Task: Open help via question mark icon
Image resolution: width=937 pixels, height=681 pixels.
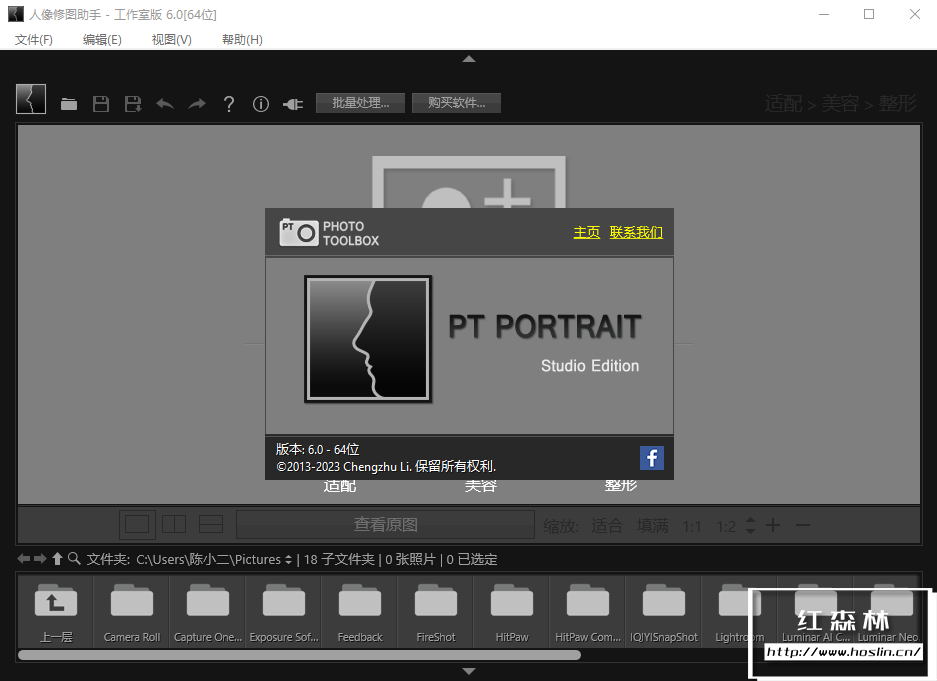Action: pyautogui.click(x=228, y=105)
